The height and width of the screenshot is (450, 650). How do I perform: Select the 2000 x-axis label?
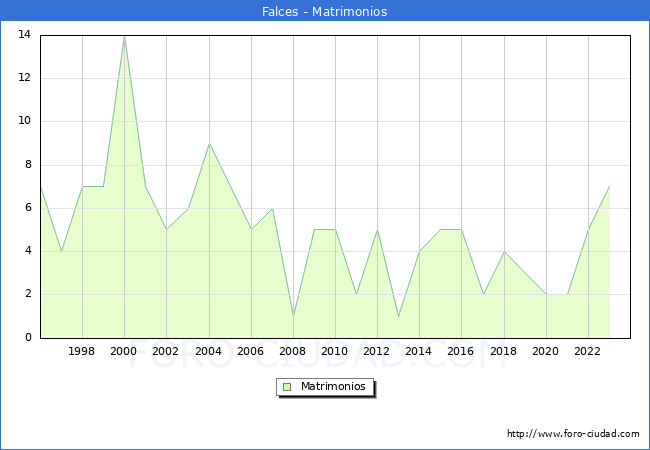pyautogui.click(x=124, y=351)
